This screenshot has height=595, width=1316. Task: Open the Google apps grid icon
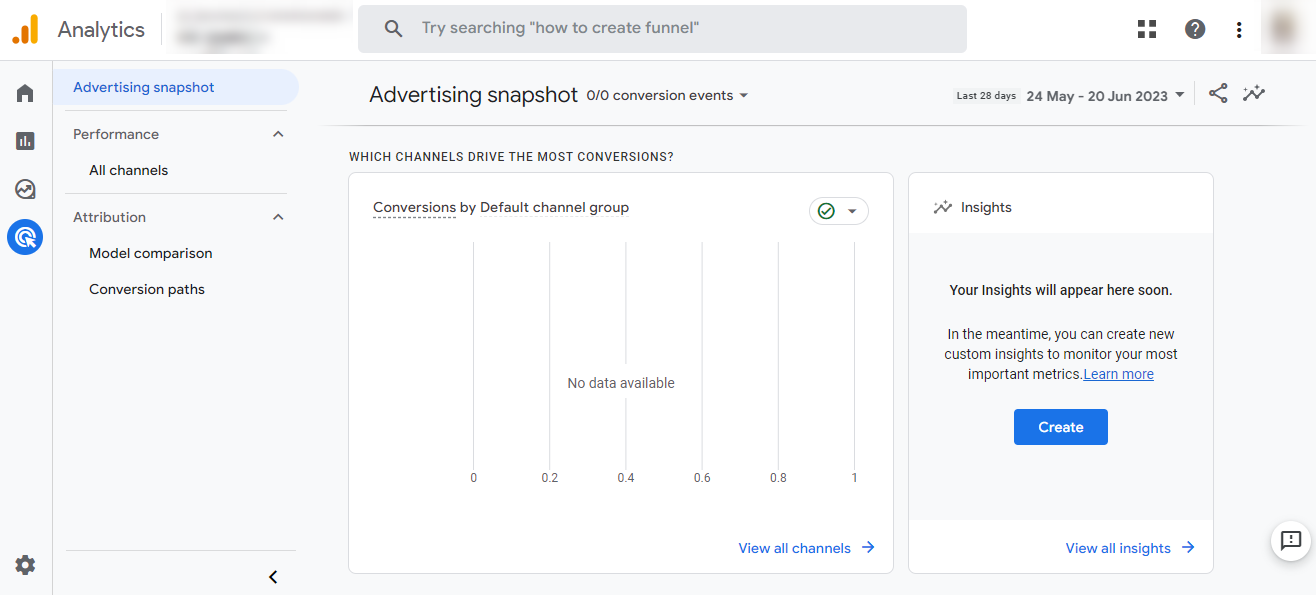(x=1147, y=29)
